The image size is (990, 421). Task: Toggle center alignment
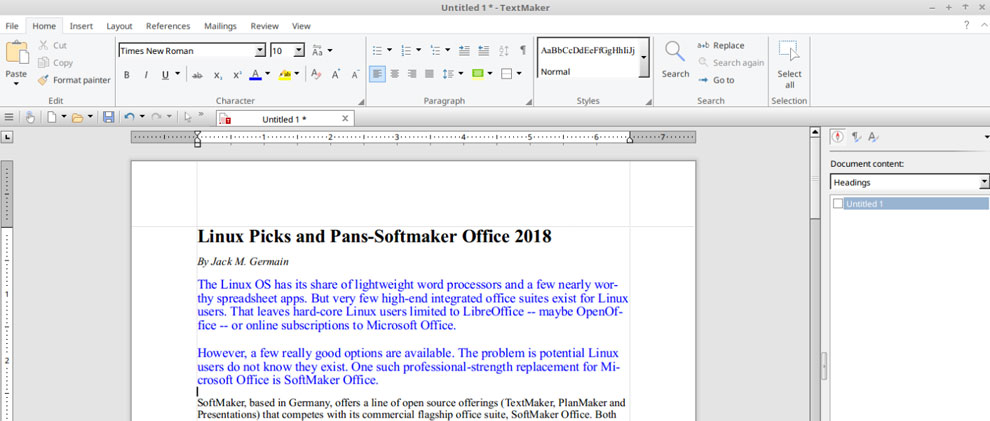click(x=395, y=74)
